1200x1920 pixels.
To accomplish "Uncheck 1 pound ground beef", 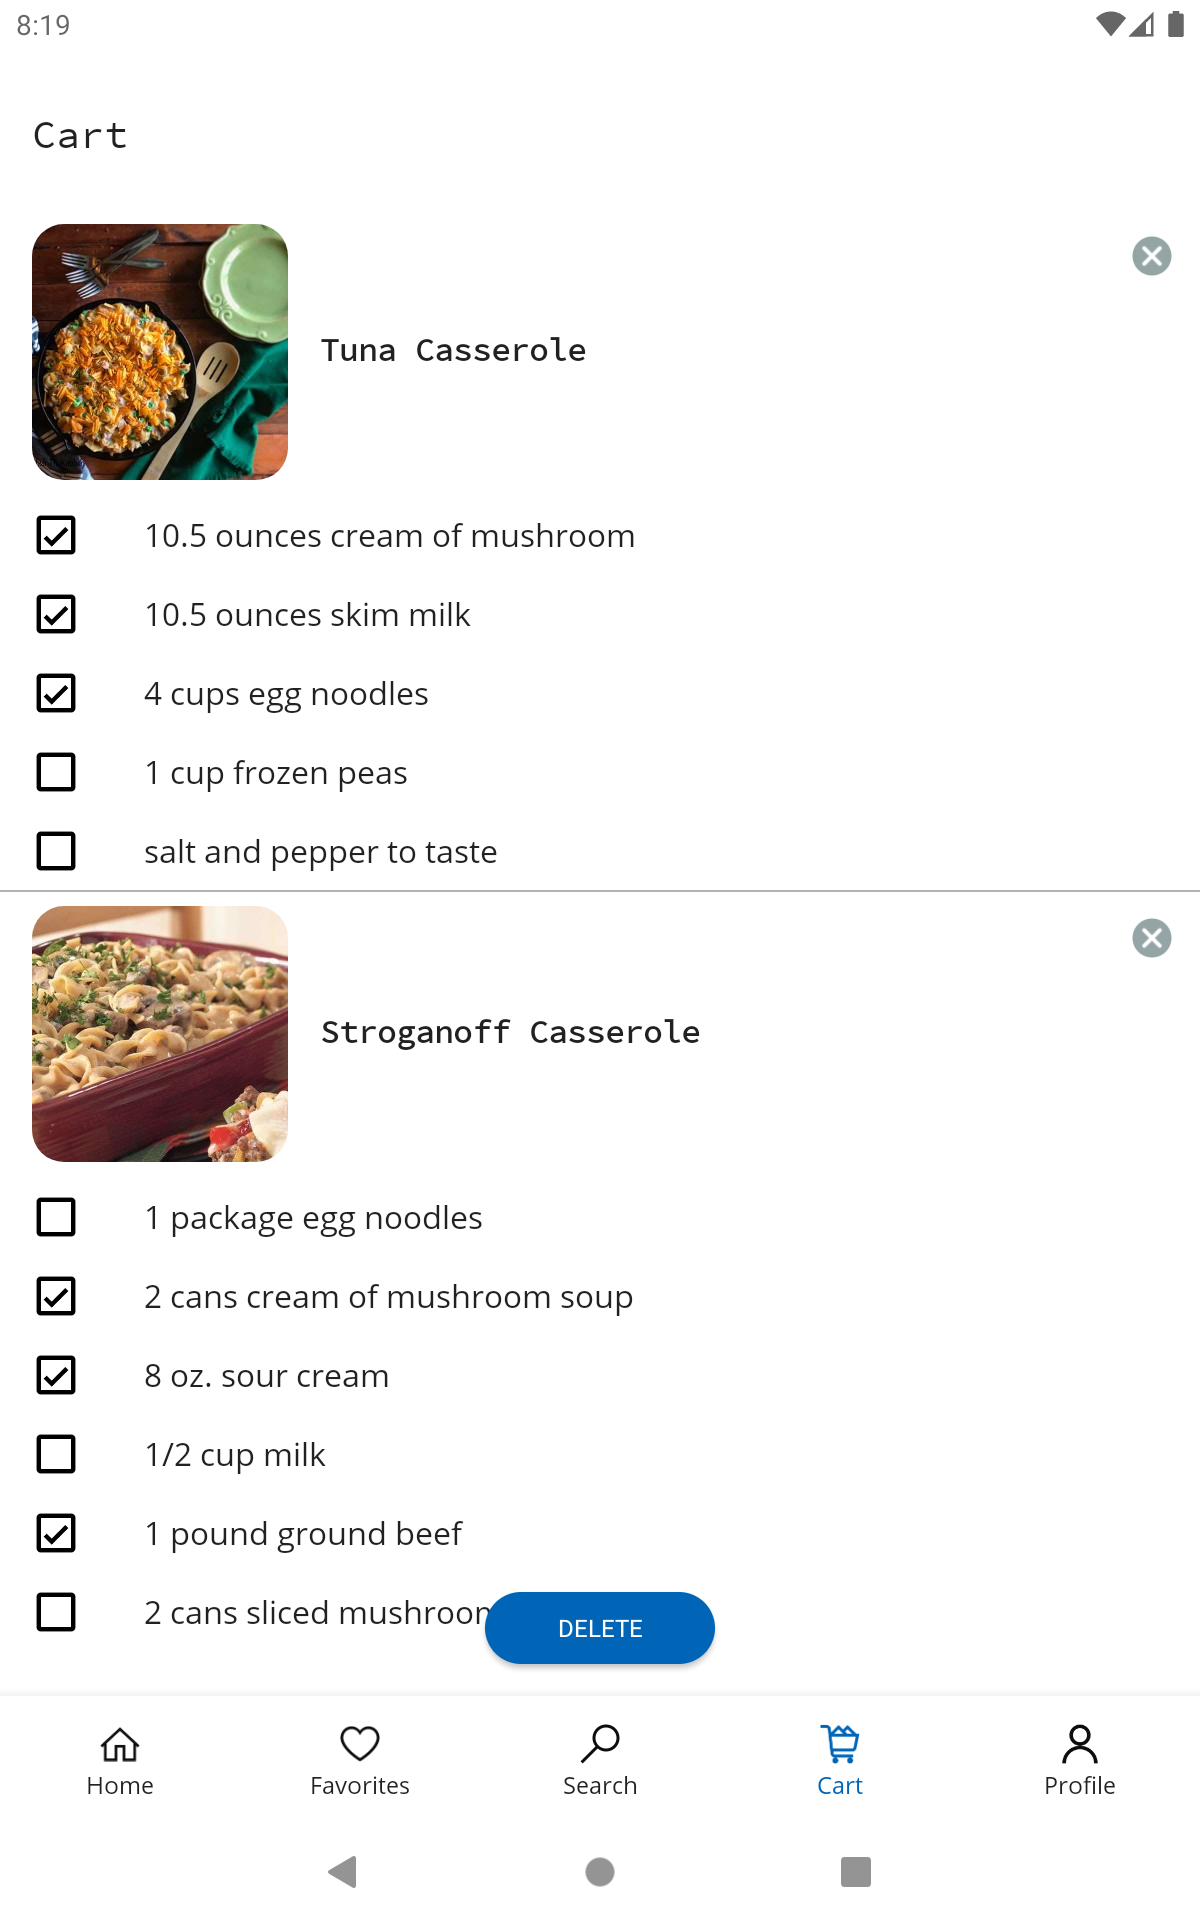I will [x=56, y=1533].
